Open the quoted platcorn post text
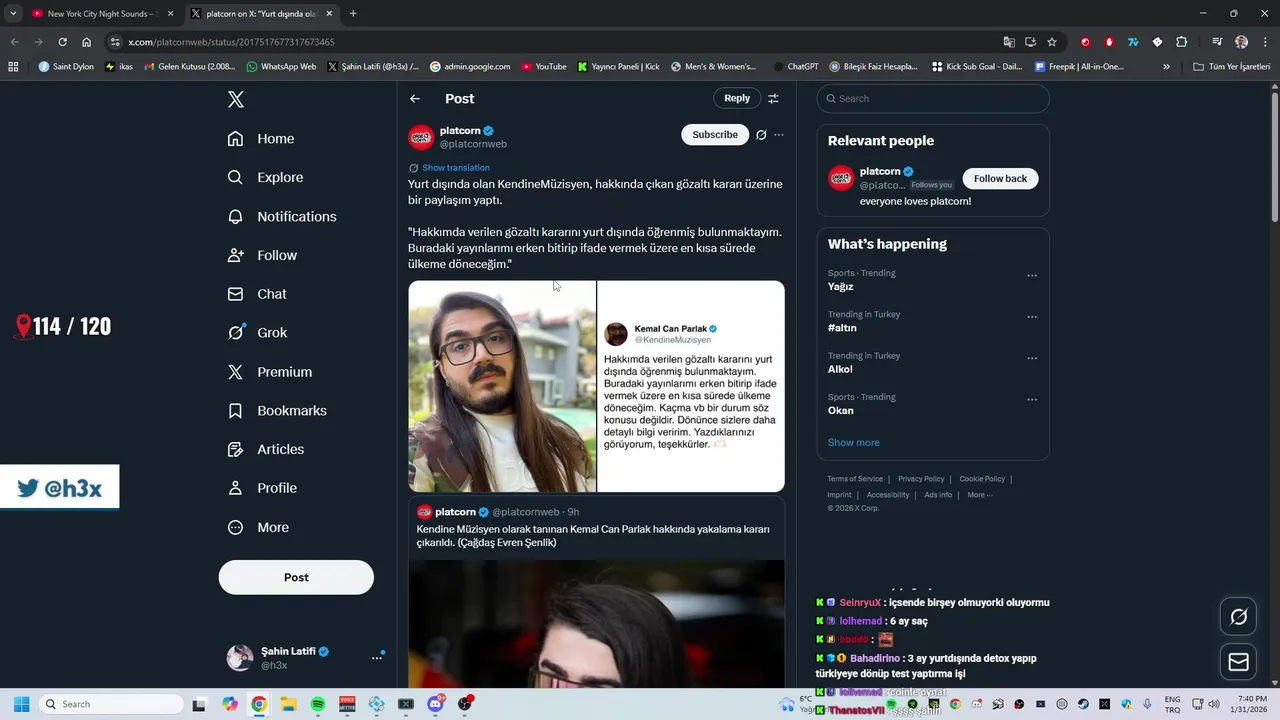1280x720 pixels. (x=593, y=536)
